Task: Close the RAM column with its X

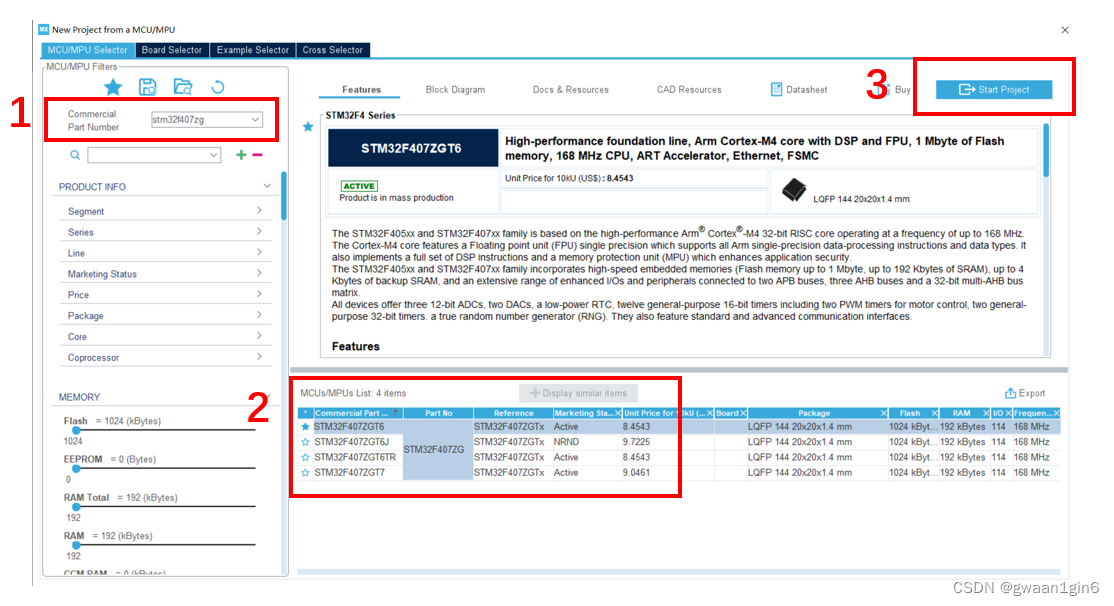Action: click(x=985, y=413)
